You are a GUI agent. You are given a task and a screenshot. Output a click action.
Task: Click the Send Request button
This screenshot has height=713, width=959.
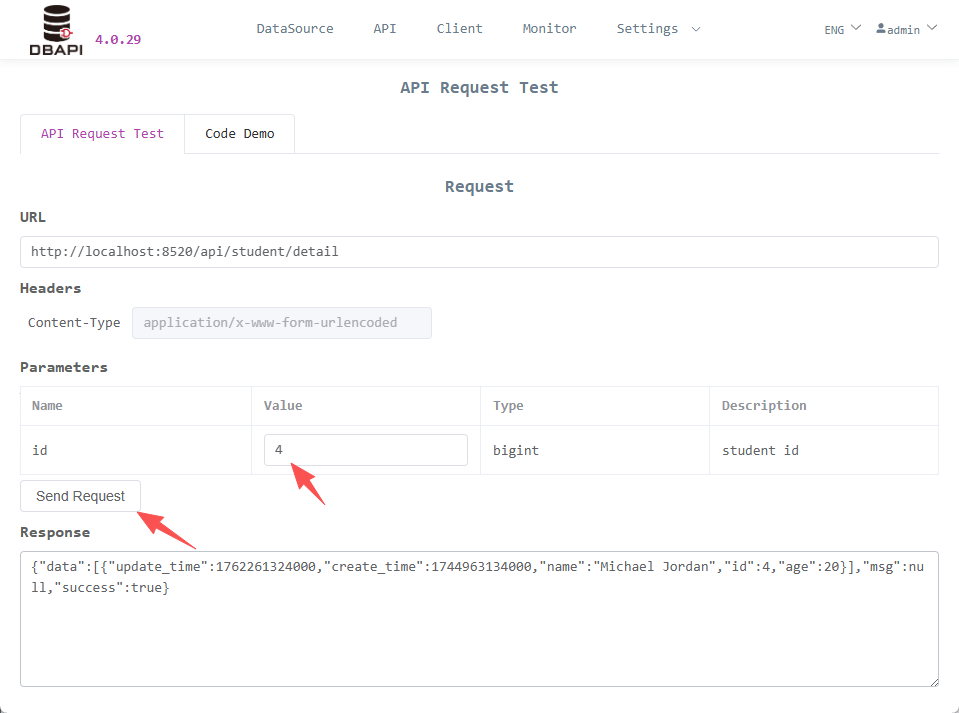[80, 496]
